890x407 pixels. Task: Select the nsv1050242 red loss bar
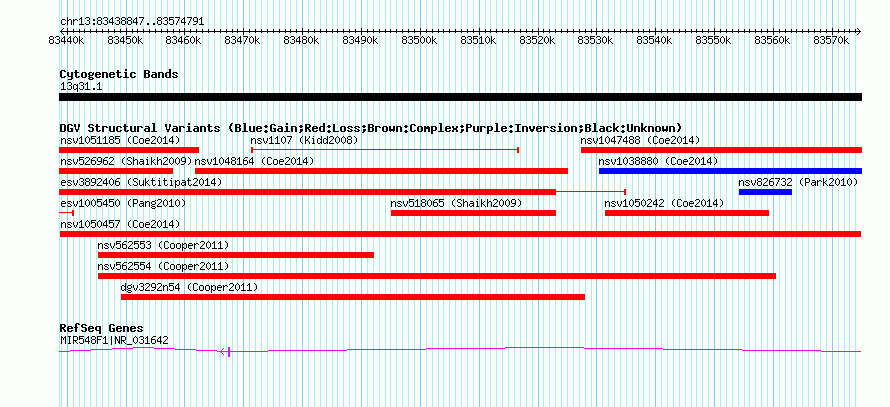[687, 213]
